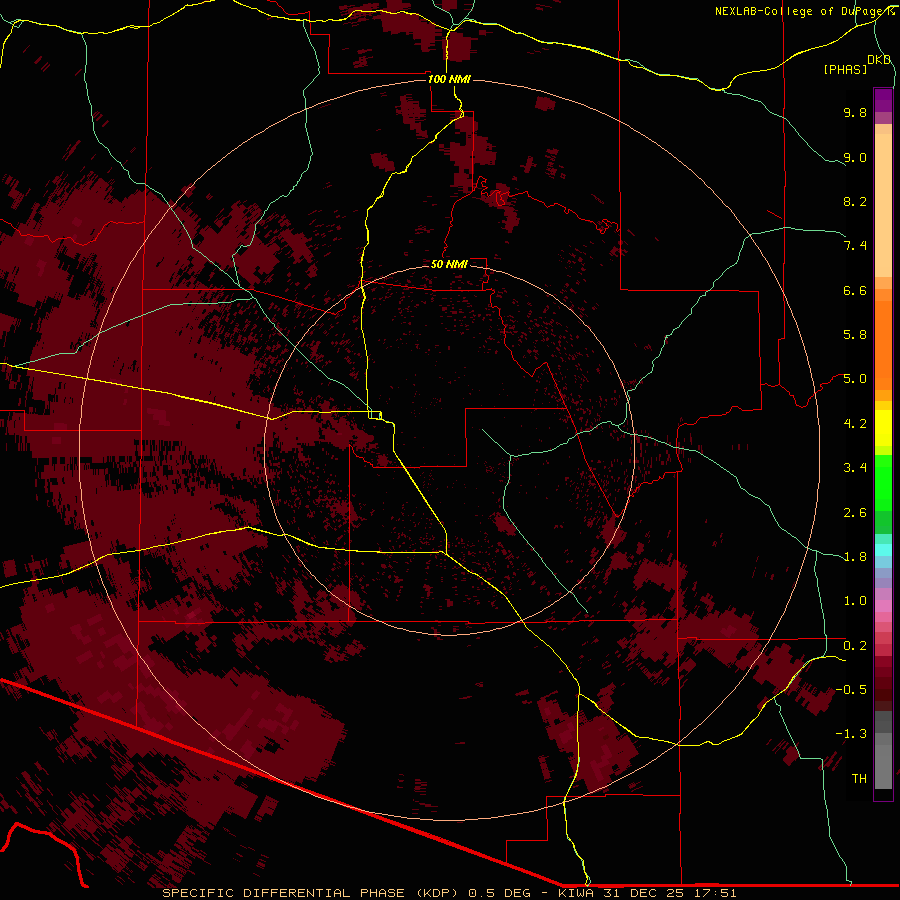The height and width of the screenshot is (900, 900).
Task: Click the 50 NMI range ring label
Action: [449, 264]
